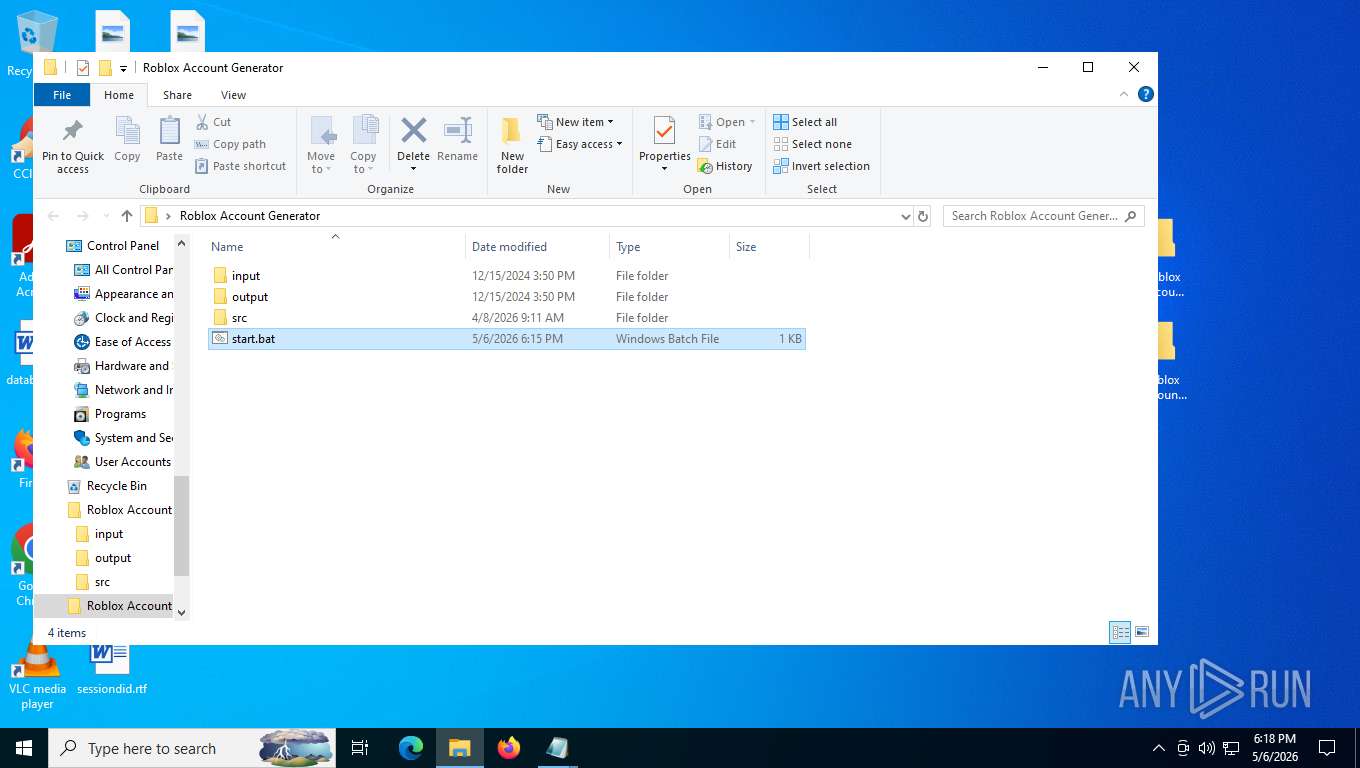Click Copy path in Clipboard group

(x=230, y=144)
